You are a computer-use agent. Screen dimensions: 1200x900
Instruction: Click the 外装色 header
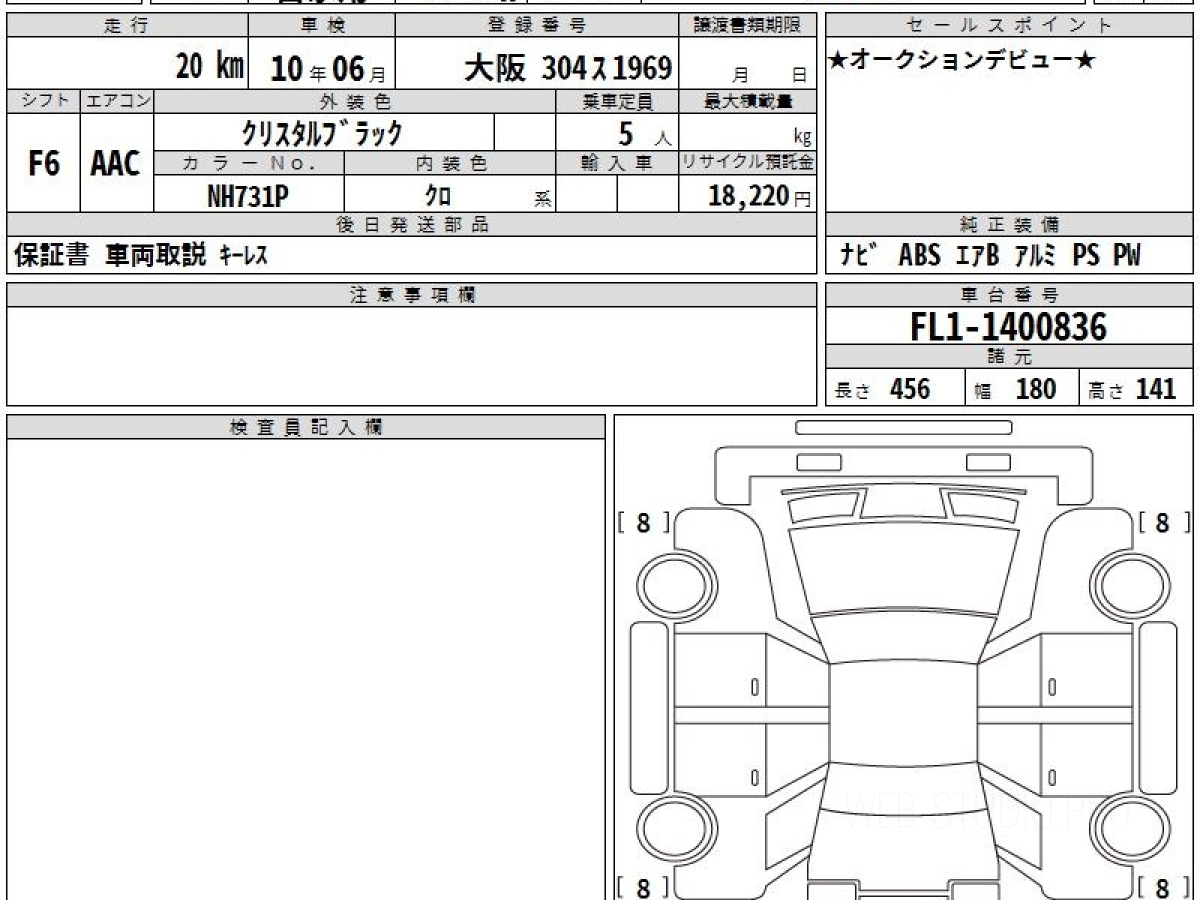[x=354, y=101]
